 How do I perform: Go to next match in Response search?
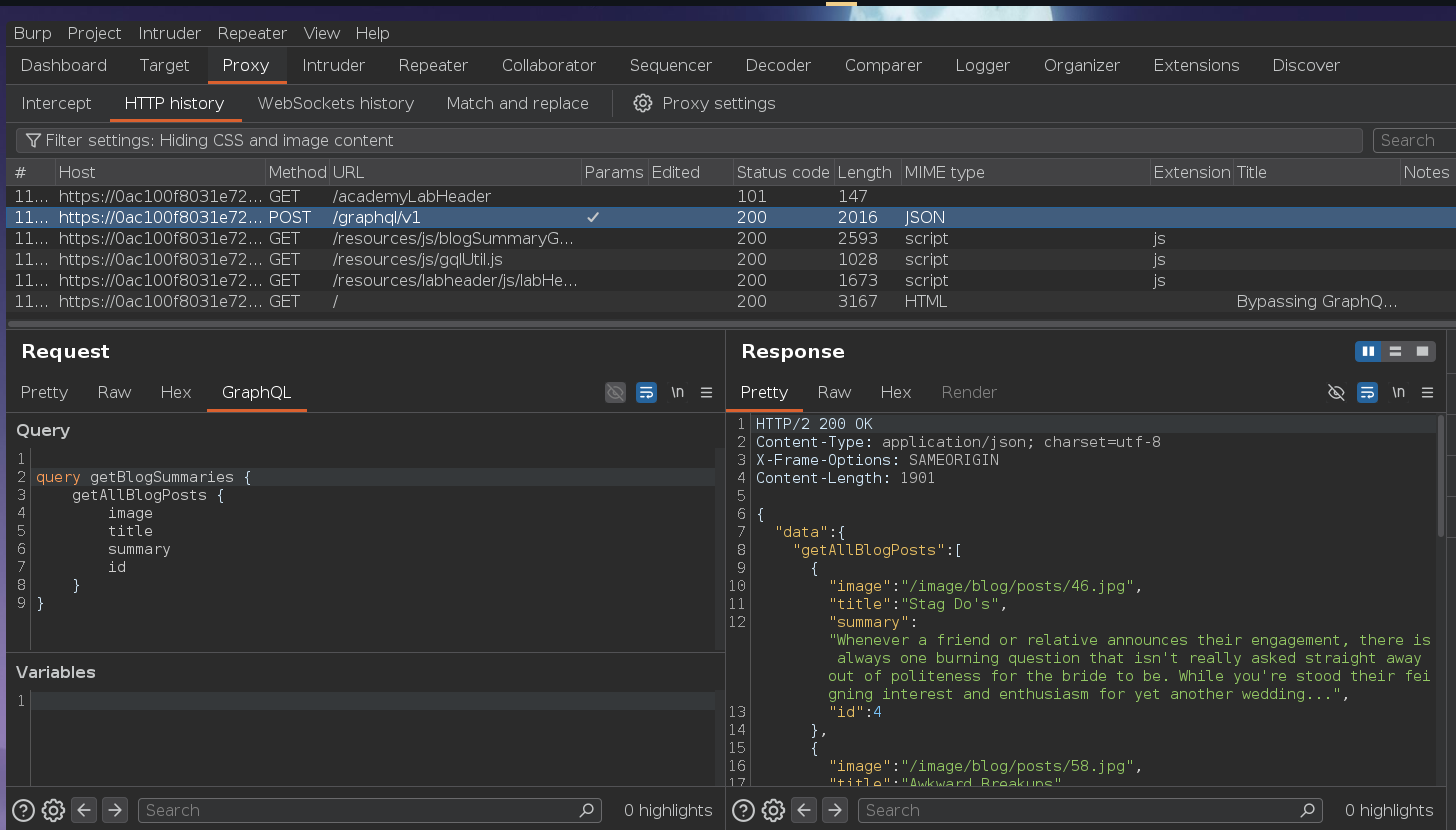click(835, 810)
